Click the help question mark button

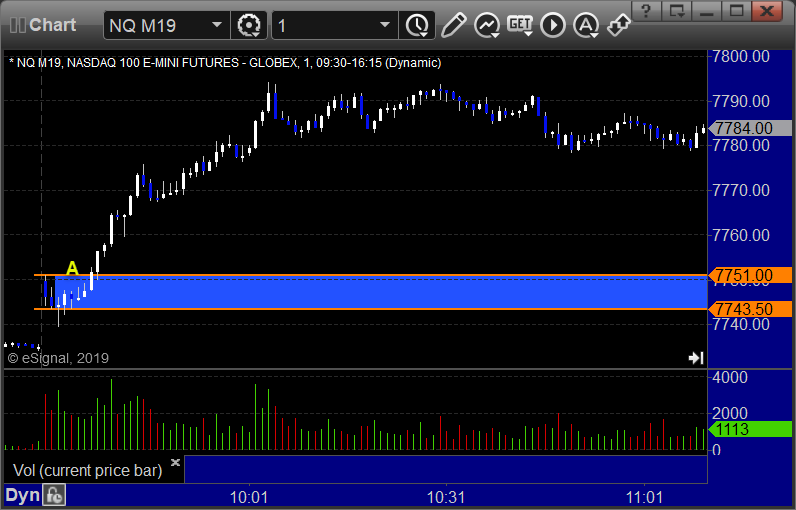646,11
